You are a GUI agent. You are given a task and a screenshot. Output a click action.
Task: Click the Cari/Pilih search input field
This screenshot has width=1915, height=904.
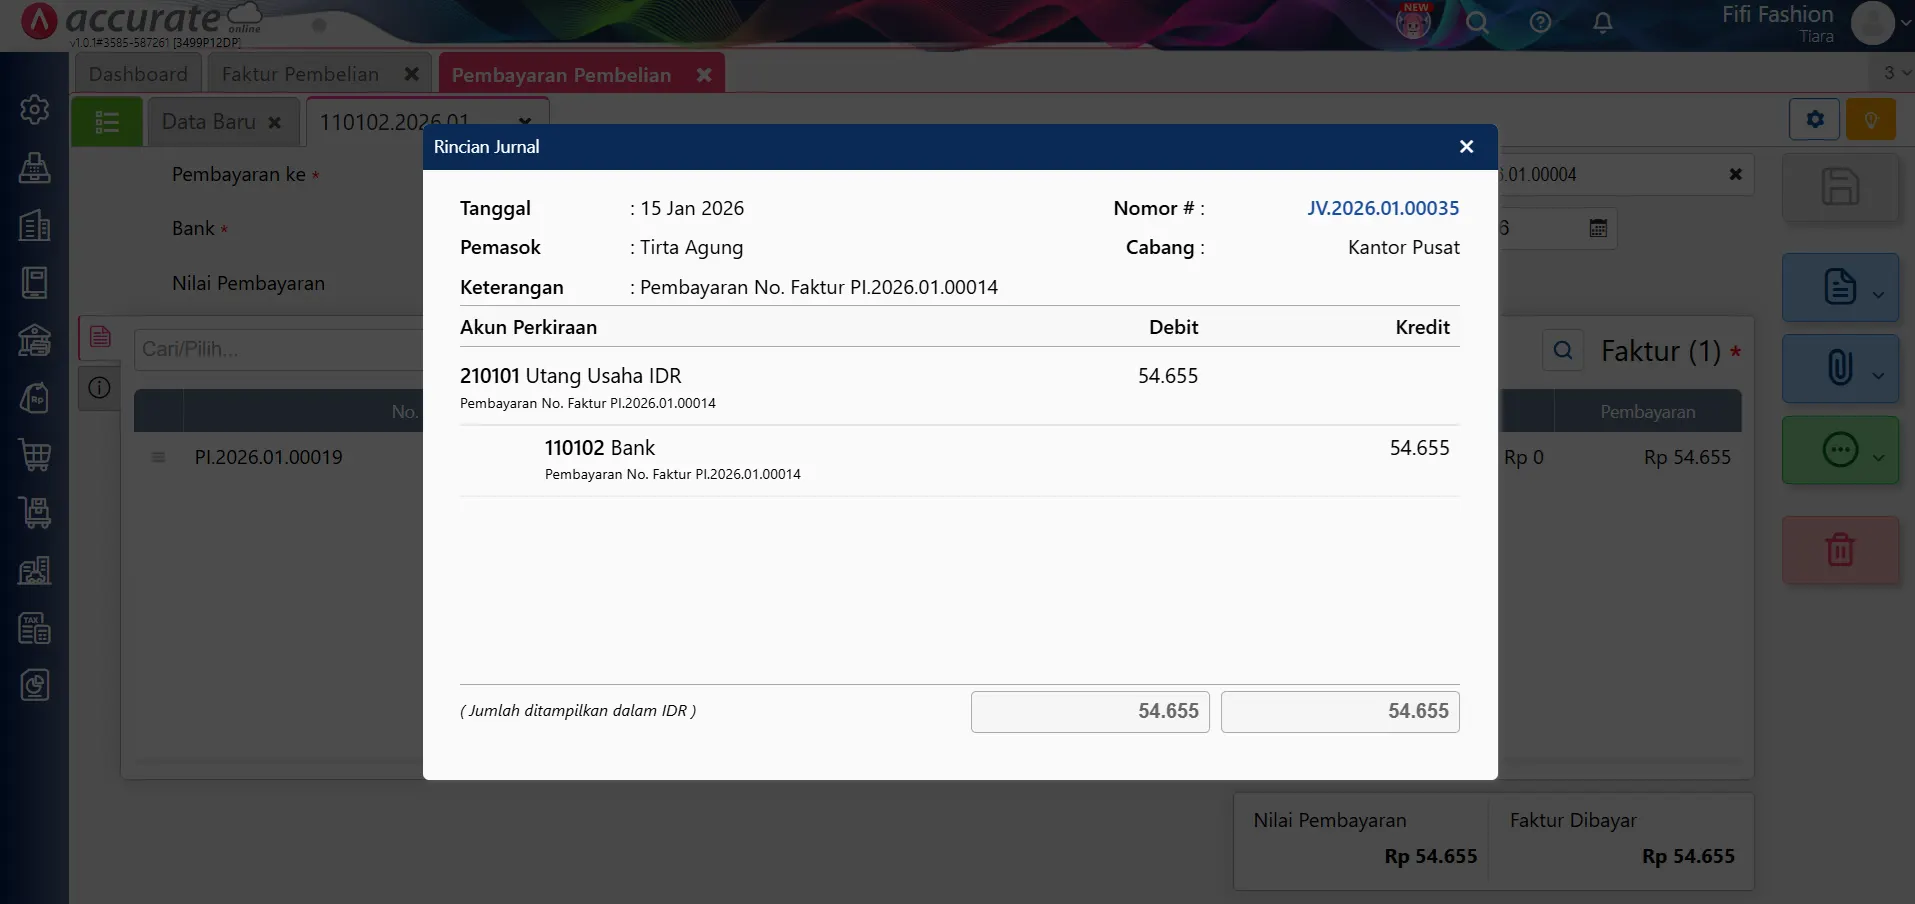pyautogui.click(x=280, y=349)
